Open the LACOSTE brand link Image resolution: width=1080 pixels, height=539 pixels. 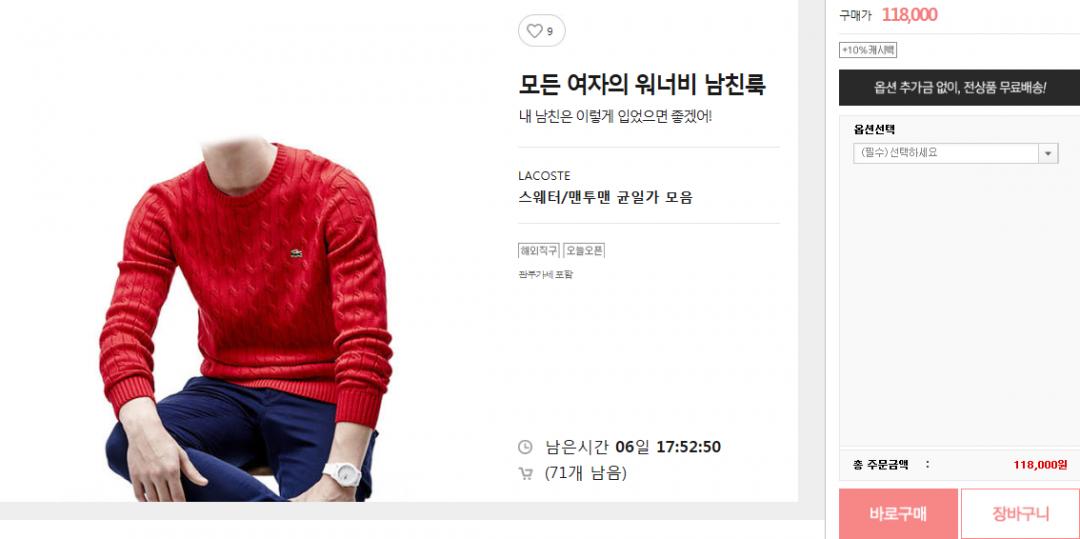pos(544,176)
